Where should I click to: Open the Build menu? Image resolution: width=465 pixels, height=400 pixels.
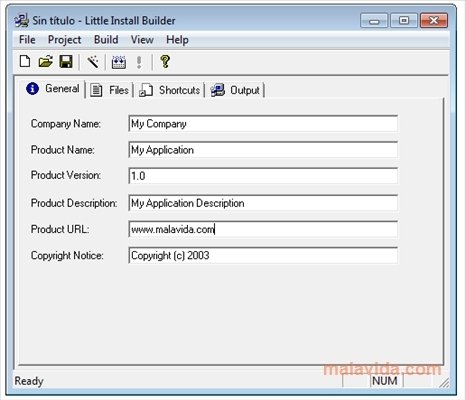(x=106, y=40)
